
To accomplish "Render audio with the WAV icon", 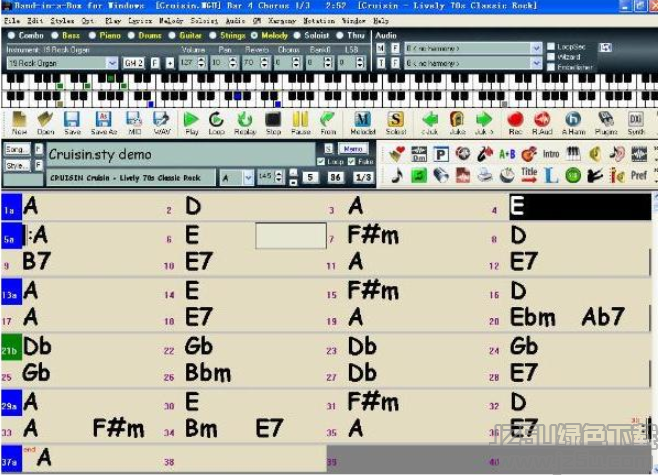I will (161, 123).
